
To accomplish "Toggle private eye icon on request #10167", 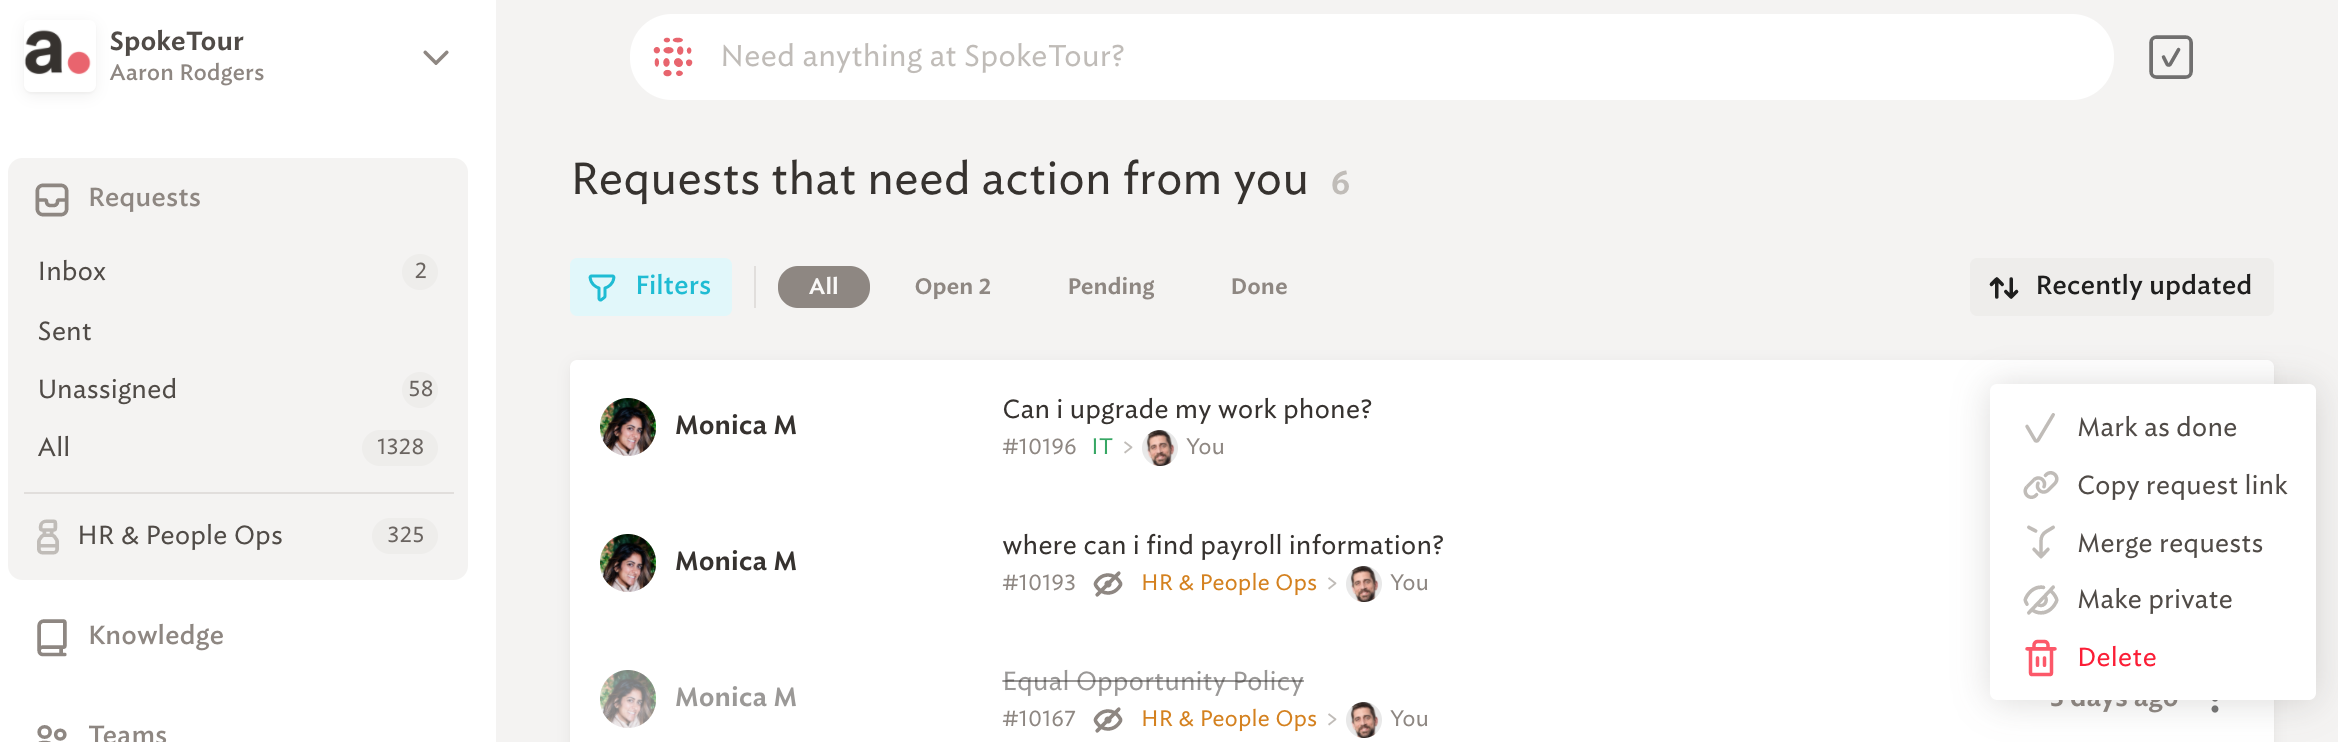I will [x=1108, y=719].
